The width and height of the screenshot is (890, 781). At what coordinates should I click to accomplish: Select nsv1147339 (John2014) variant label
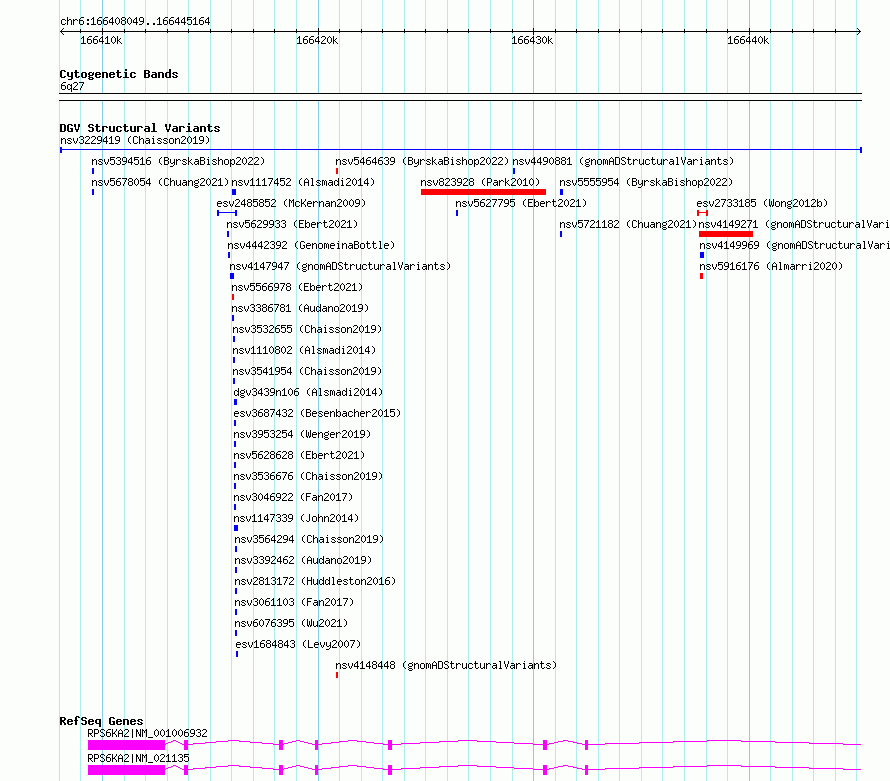pos(296,518)
